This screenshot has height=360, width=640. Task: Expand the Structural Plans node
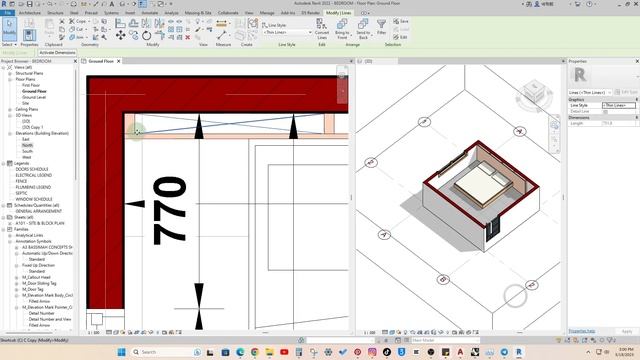pyautogui.click(x=10, y=73)
